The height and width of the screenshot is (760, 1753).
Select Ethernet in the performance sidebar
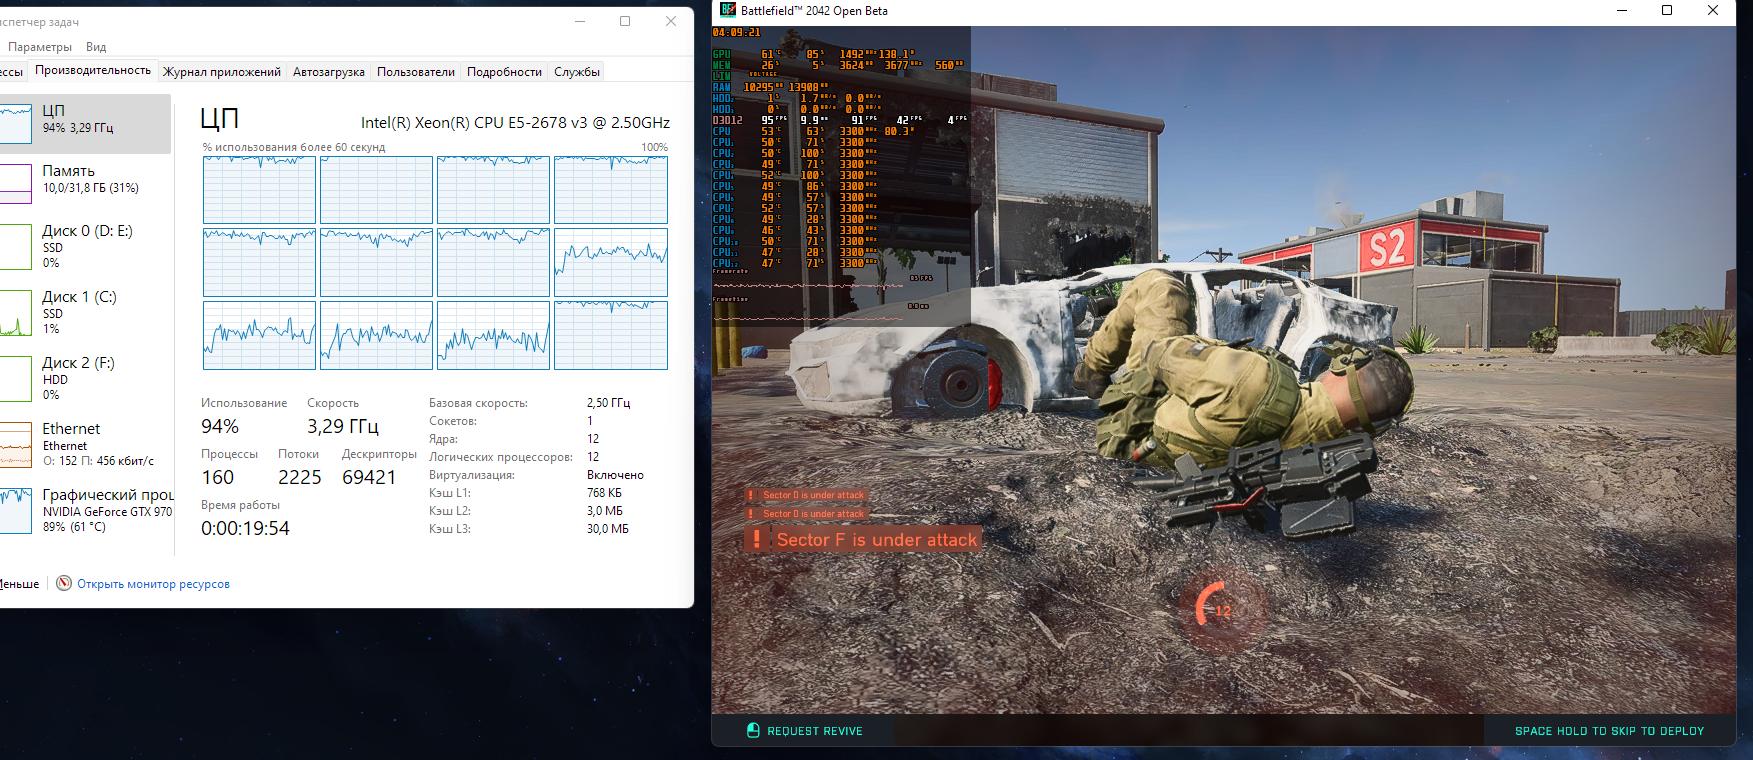[x=85, y=444]
